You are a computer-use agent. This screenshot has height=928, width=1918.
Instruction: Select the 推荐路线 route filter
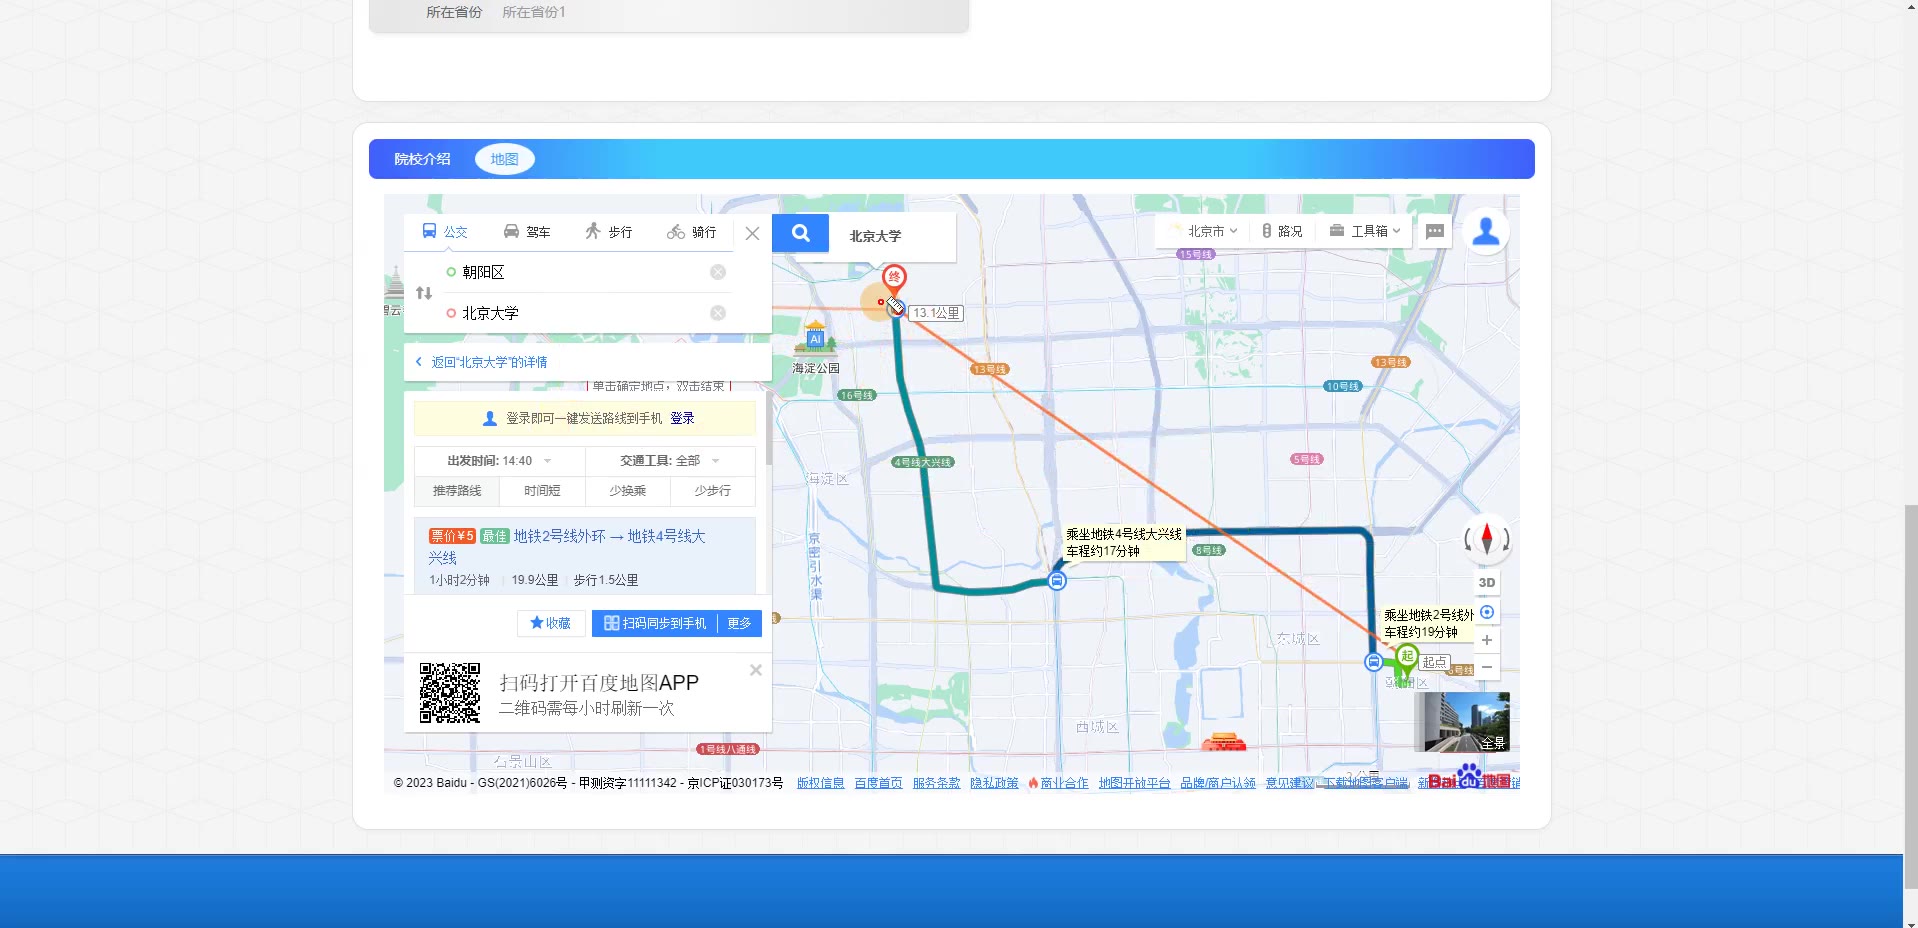click(x=457, y=491)
